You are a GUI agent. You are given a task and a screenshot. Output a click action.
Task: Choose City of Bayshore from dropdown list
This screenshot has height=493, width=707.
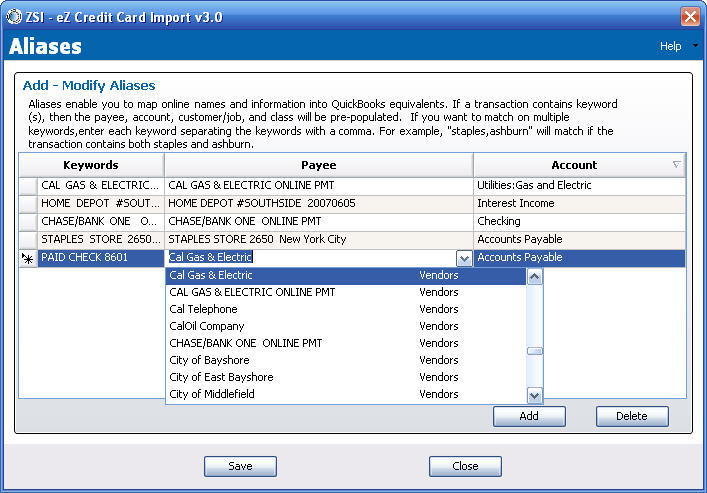coord(345,361)
